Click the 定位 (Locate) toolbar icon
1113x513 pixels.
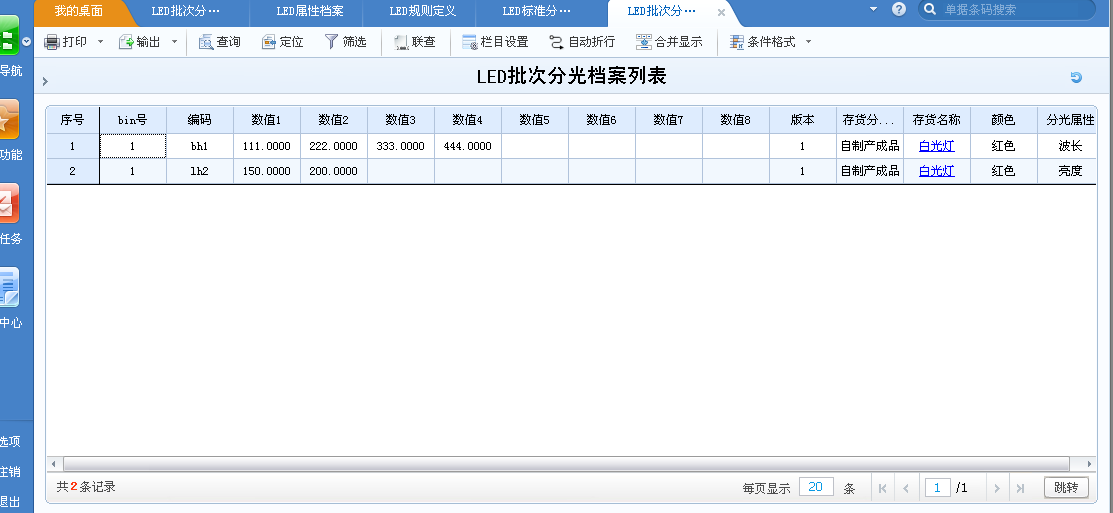coord(270,42)
